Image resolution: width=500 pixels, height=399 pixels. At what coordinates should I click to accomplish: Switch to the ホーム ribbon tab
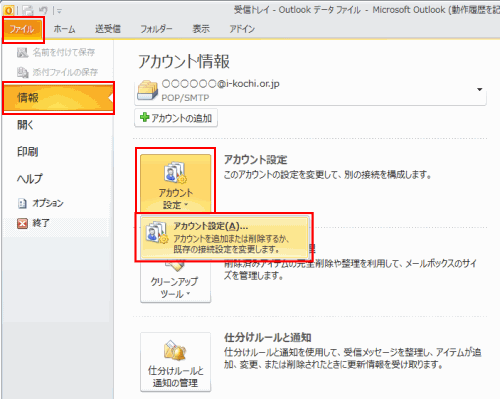pyautogui.click(x=64, y=29)
